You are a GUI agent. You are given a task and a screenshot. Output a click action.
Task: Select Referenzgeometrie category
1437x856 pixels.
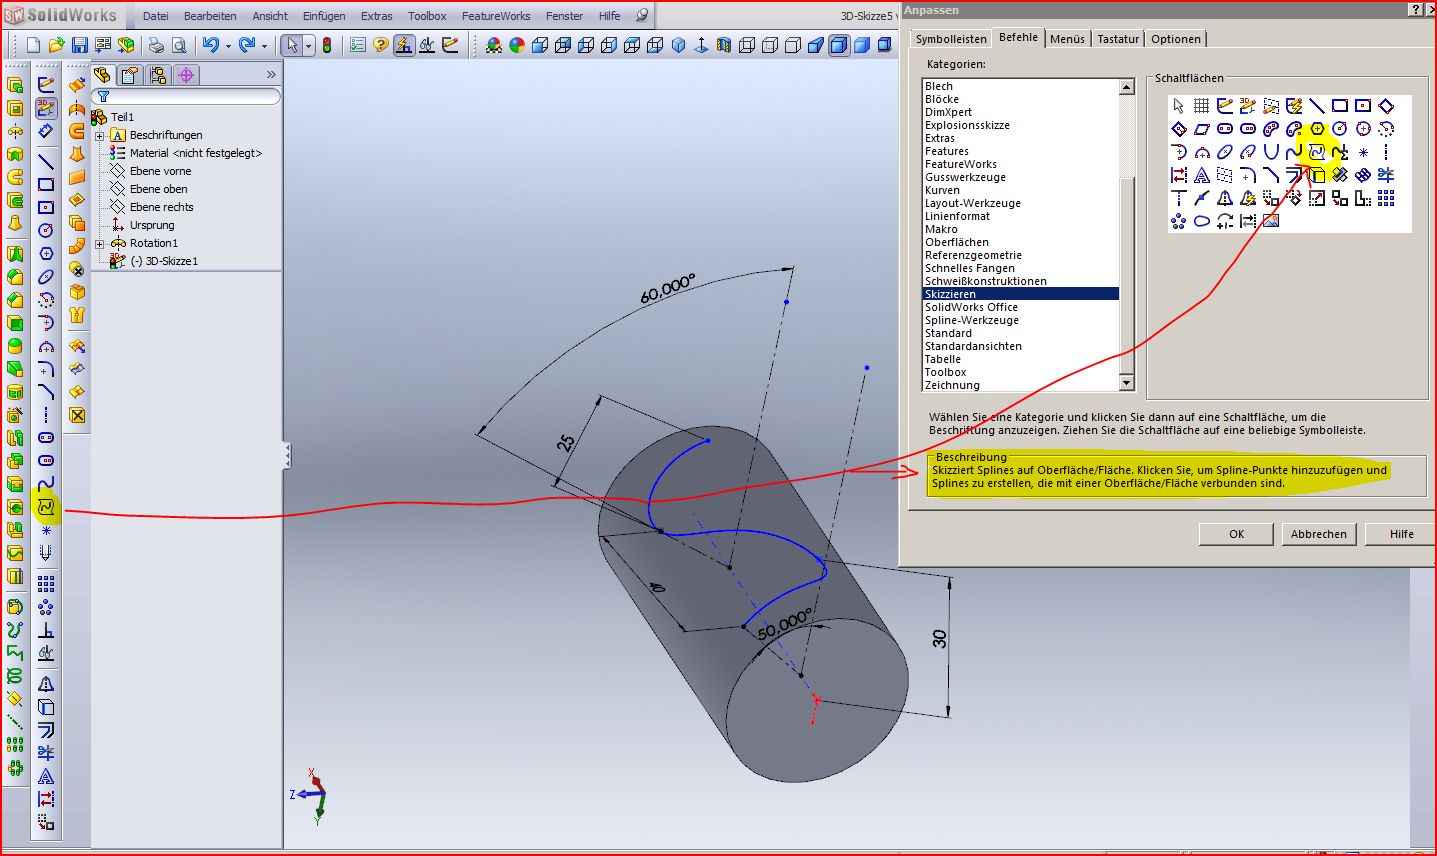pyautogui.click(x=973, y=255)
